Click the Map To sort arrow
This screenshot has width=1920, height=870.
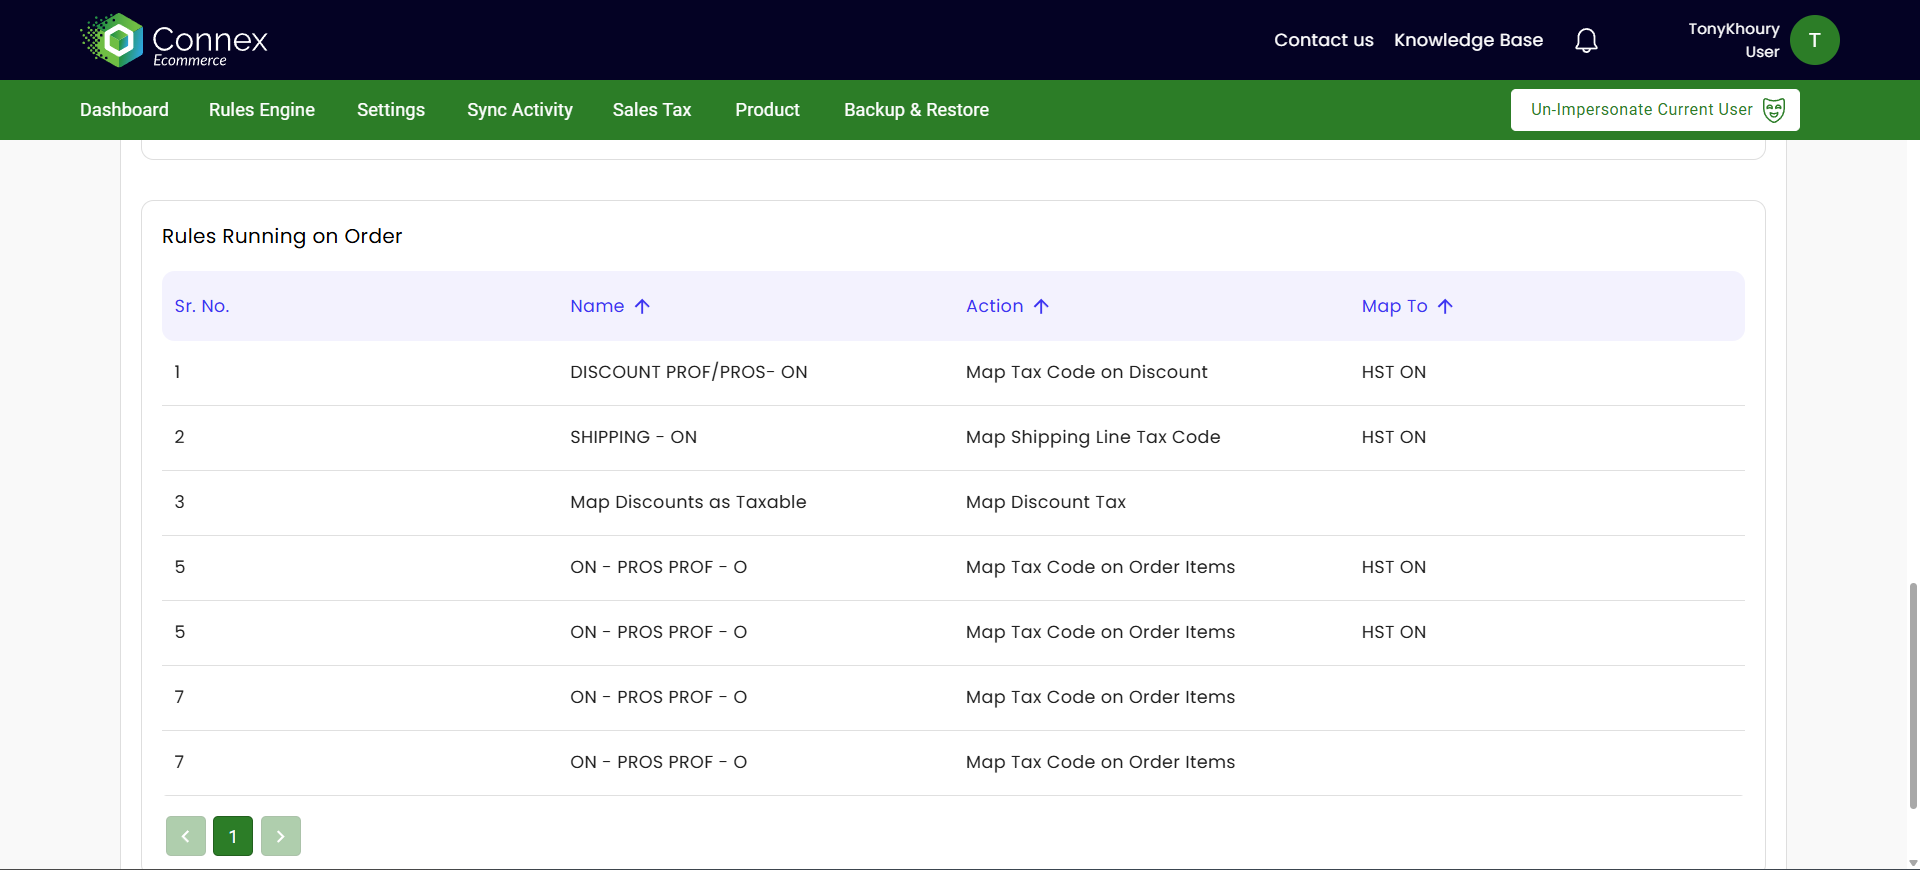tap(1445, 306)
